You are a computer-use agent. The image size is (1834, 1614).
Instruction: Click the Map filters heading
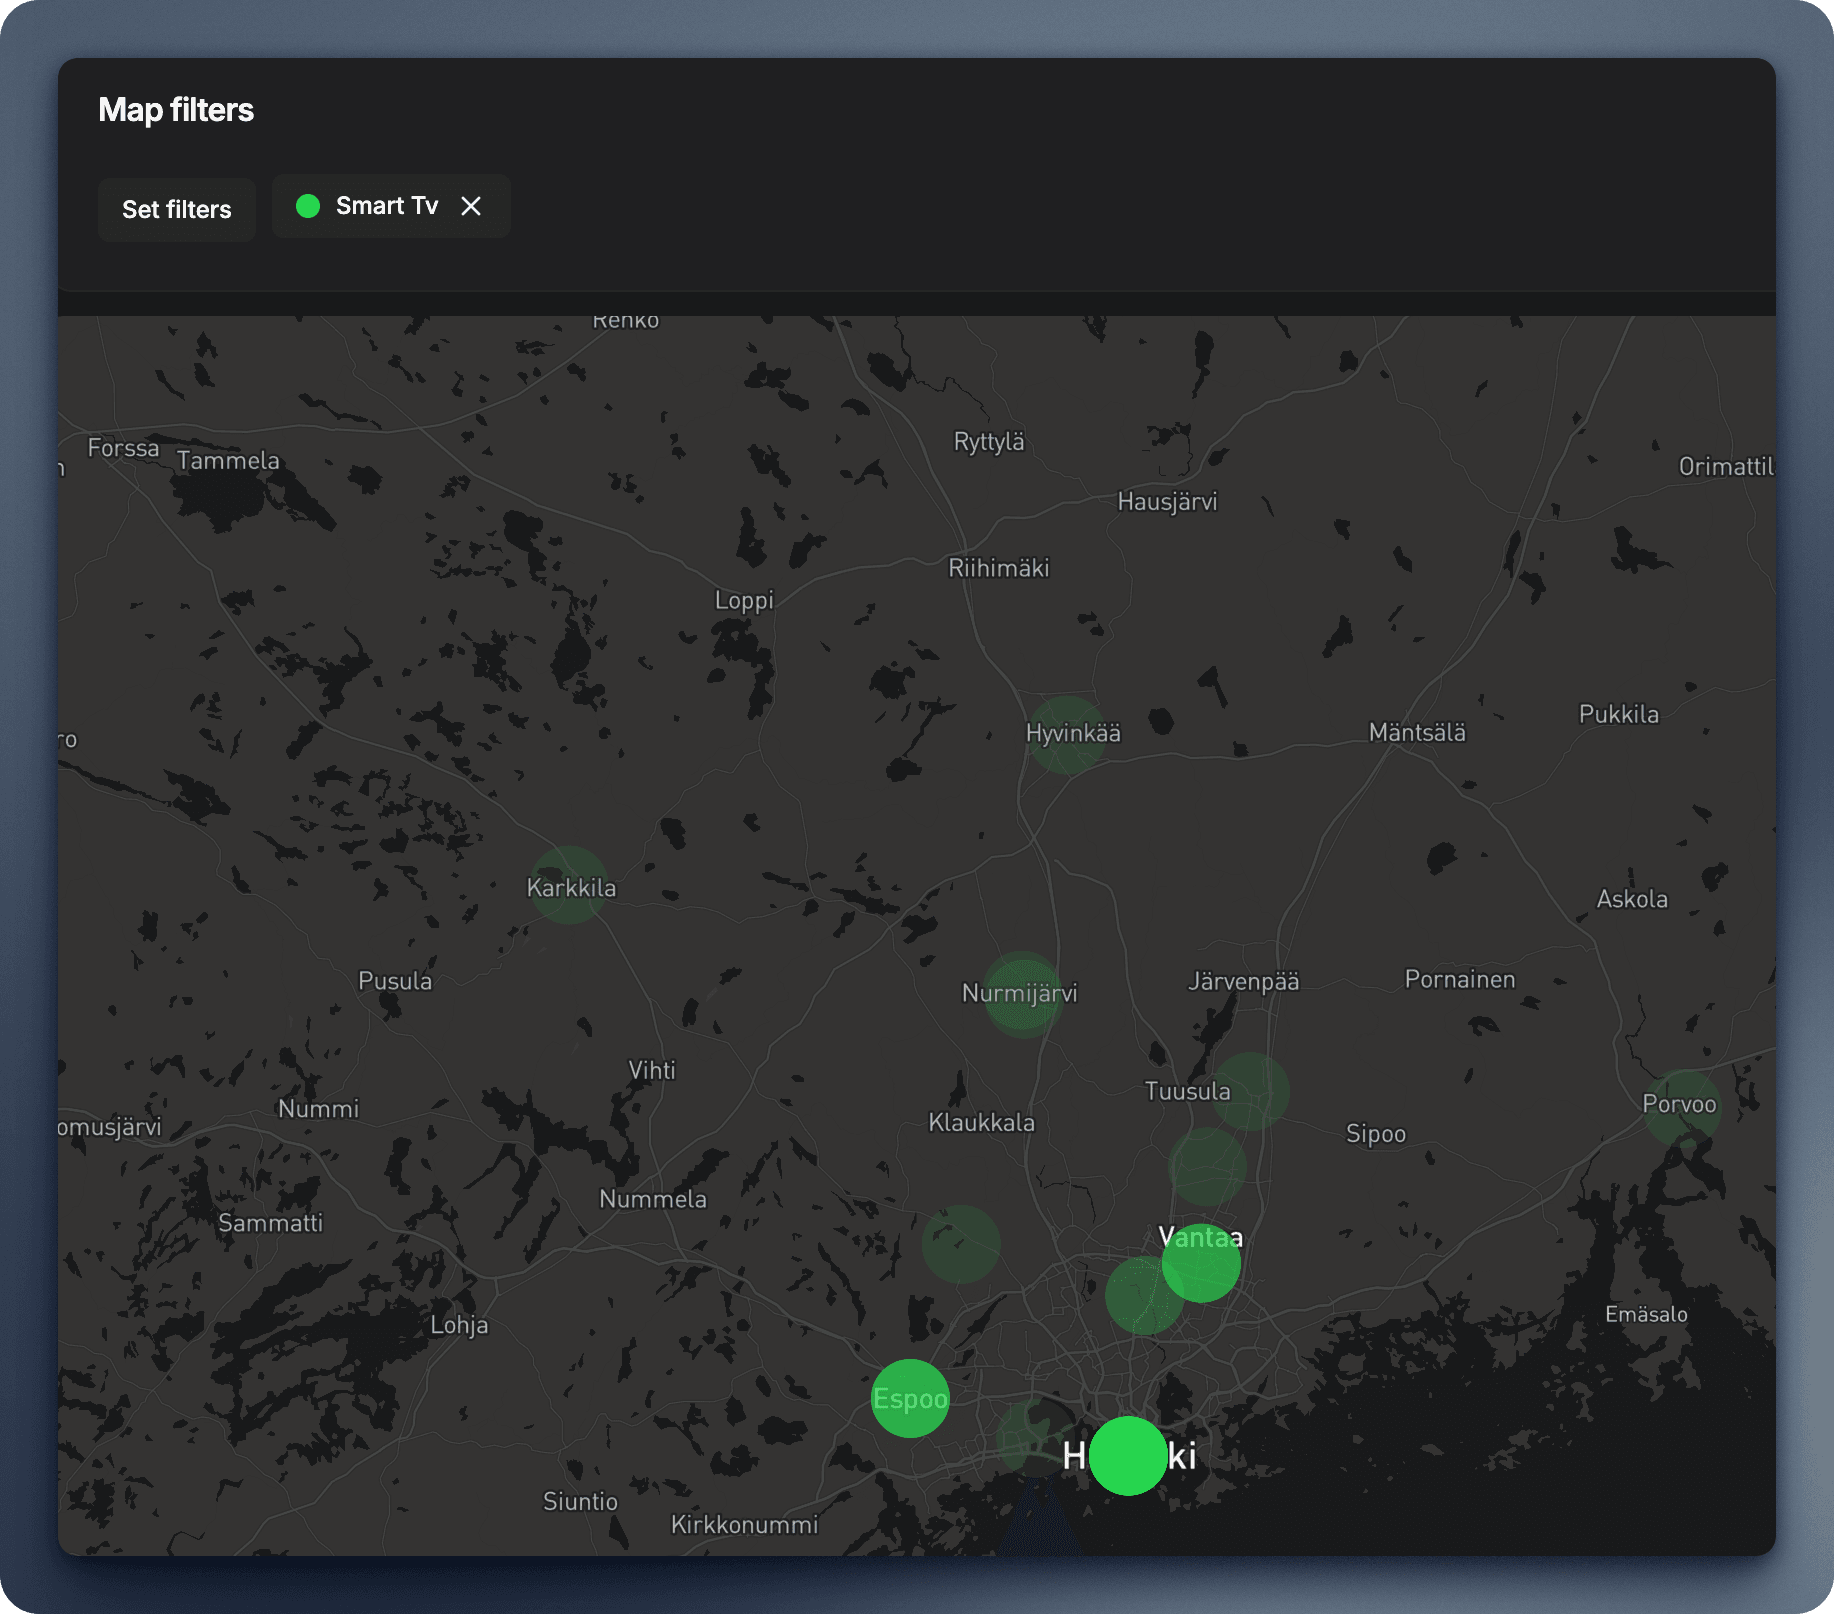click(x=176, y=110)
